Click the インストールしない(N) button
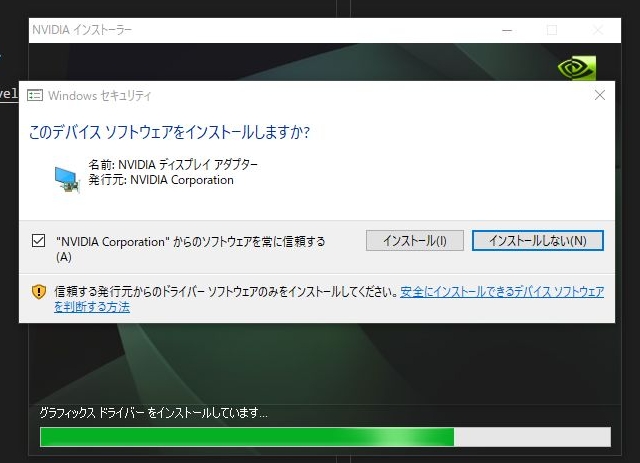This screenshot has width=640, height=463. pos(538,240)
